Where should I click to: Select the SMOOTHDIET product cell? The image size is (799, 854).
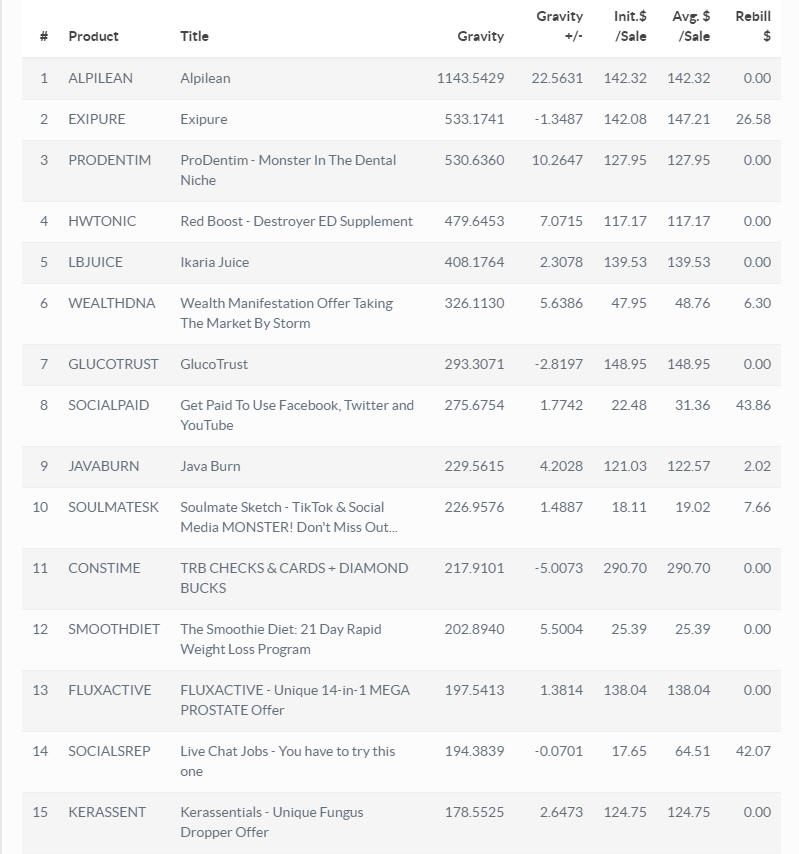[114, 629]
